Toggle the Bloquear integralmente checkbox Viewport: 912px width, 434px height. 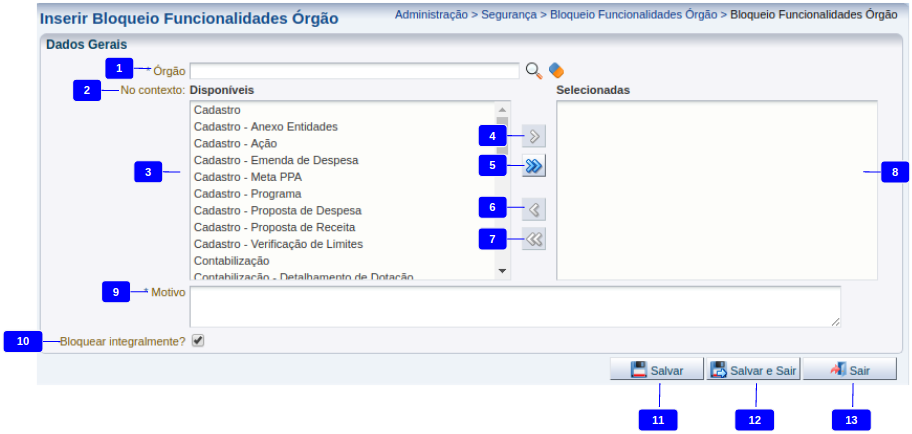click(x=198, y=341)
